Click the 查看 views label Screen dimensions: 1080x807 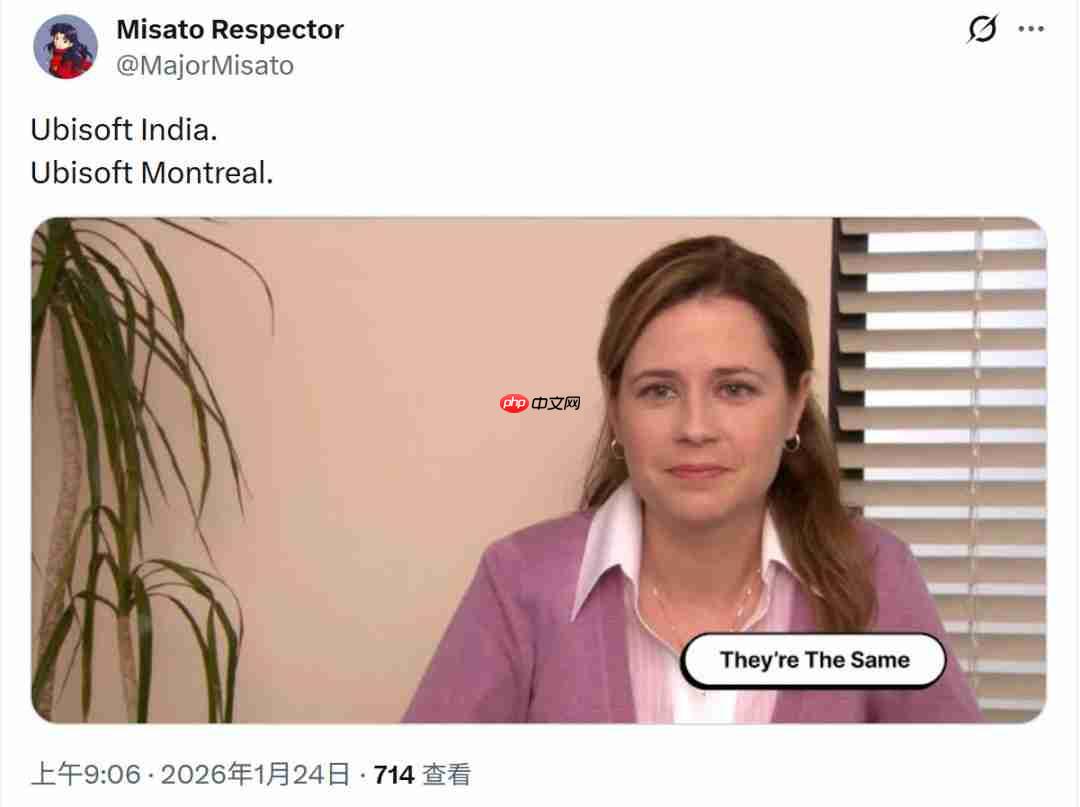pos(446,775)
